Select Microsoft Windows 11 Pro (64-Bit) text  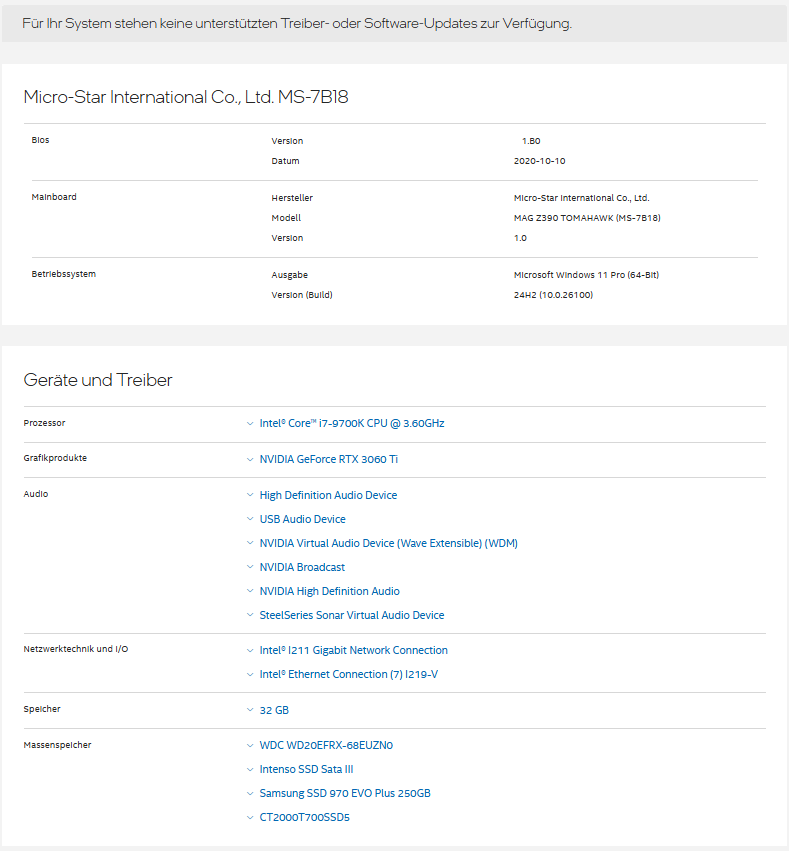[x=586, y=275]
